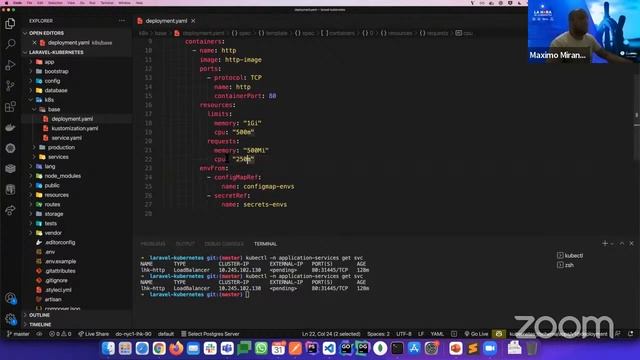Expand the database folder
Image resolution: width=640 pixels, height=360 pixels.
(56, 90)
